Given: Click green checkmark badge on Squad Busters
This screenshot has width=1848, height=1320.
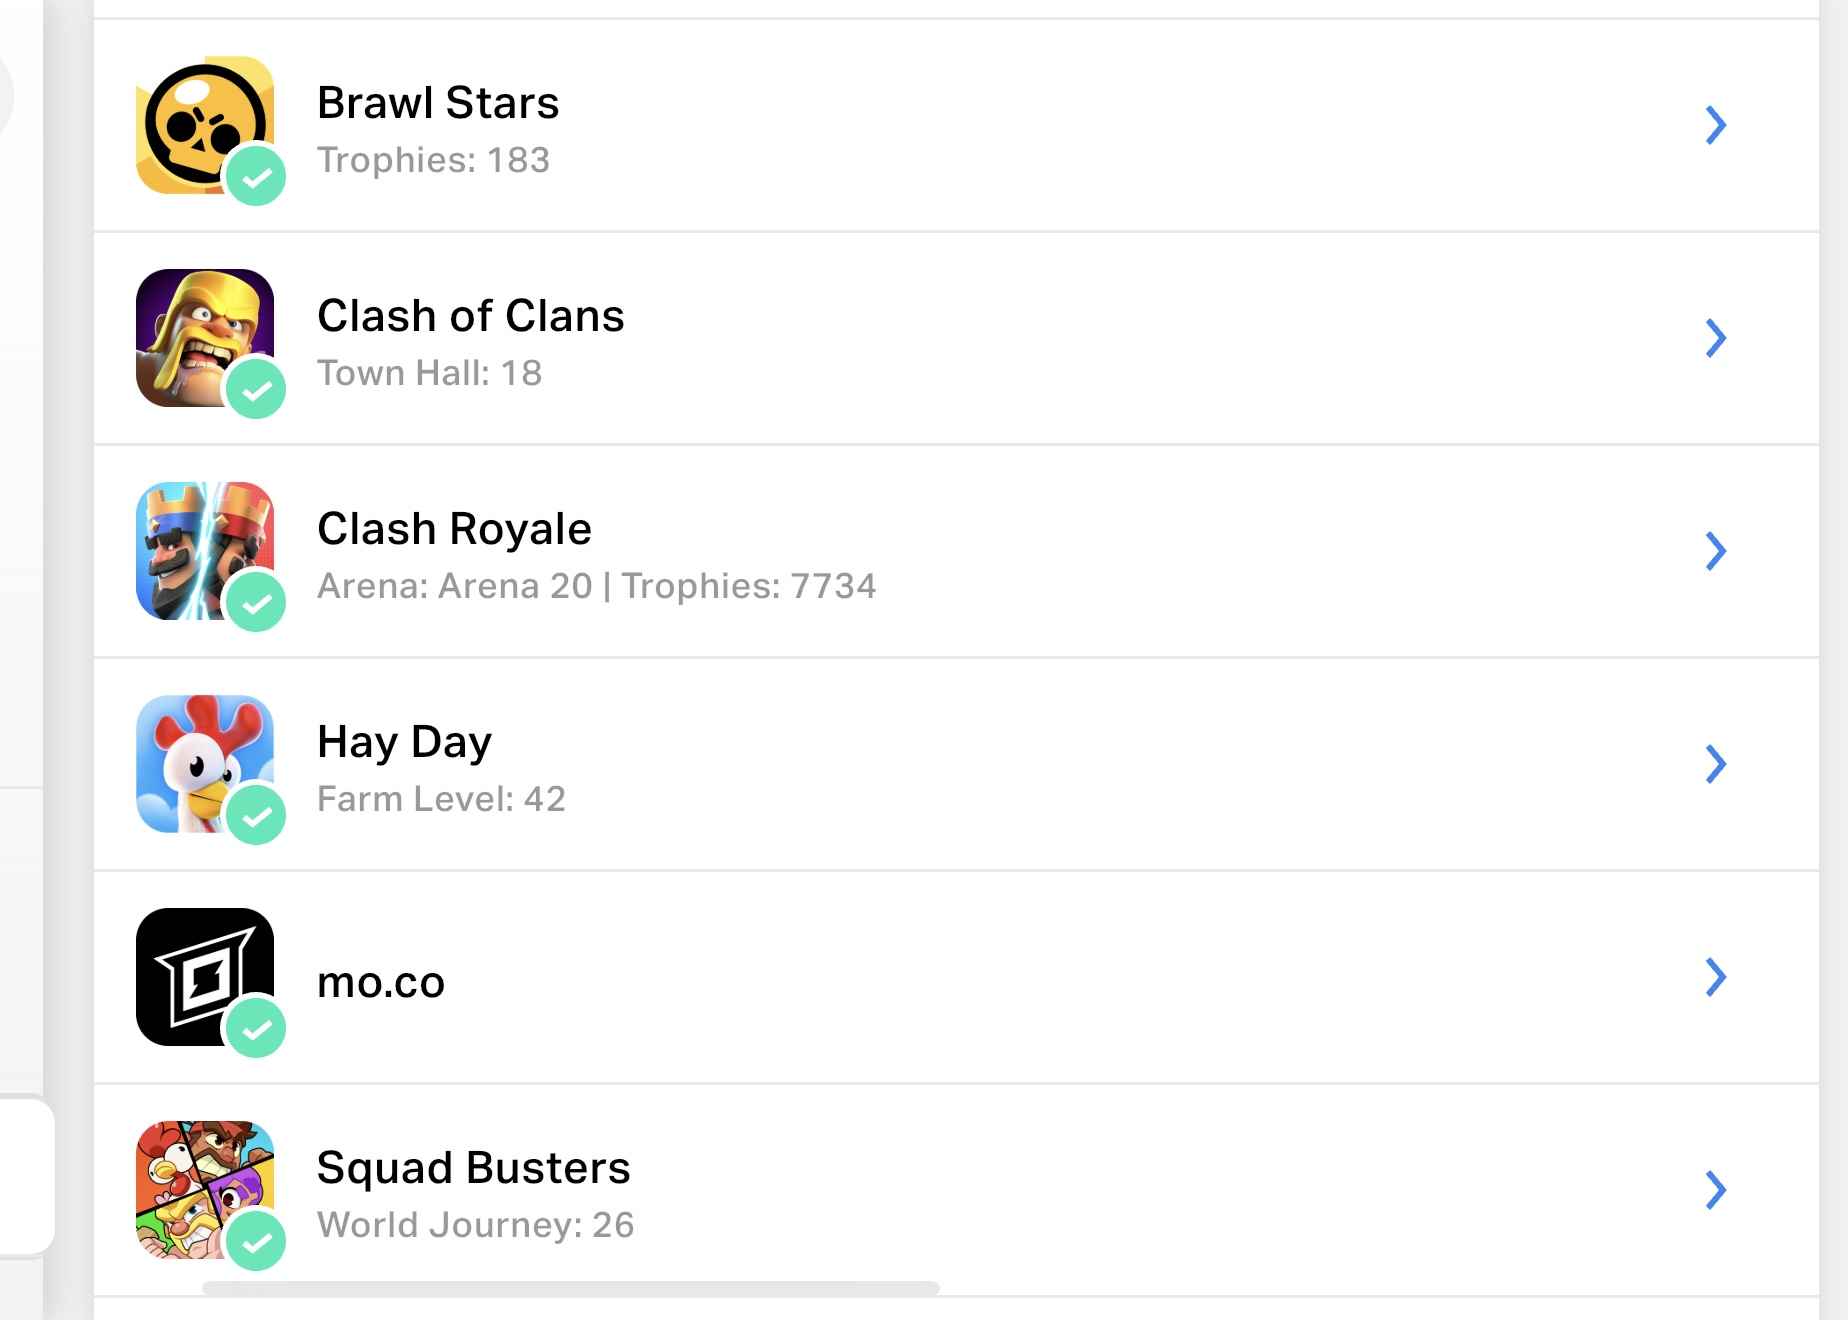Looking at the screenshot, I should pyautogui.click(x=256, y=1241).
